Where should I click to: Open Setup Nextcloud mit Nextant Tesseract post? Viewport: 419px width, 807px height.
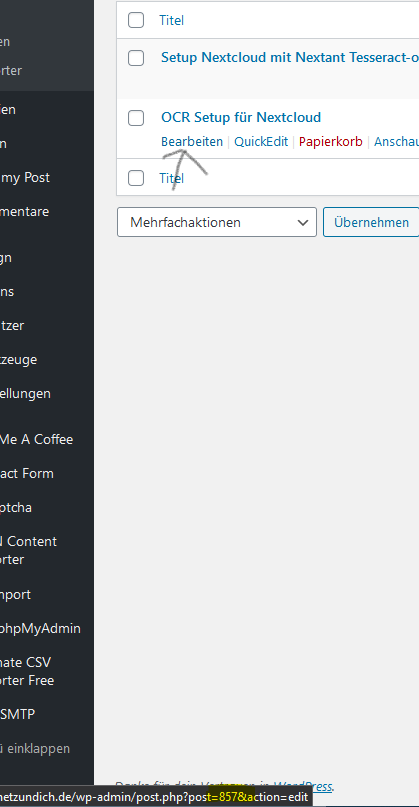290,57
